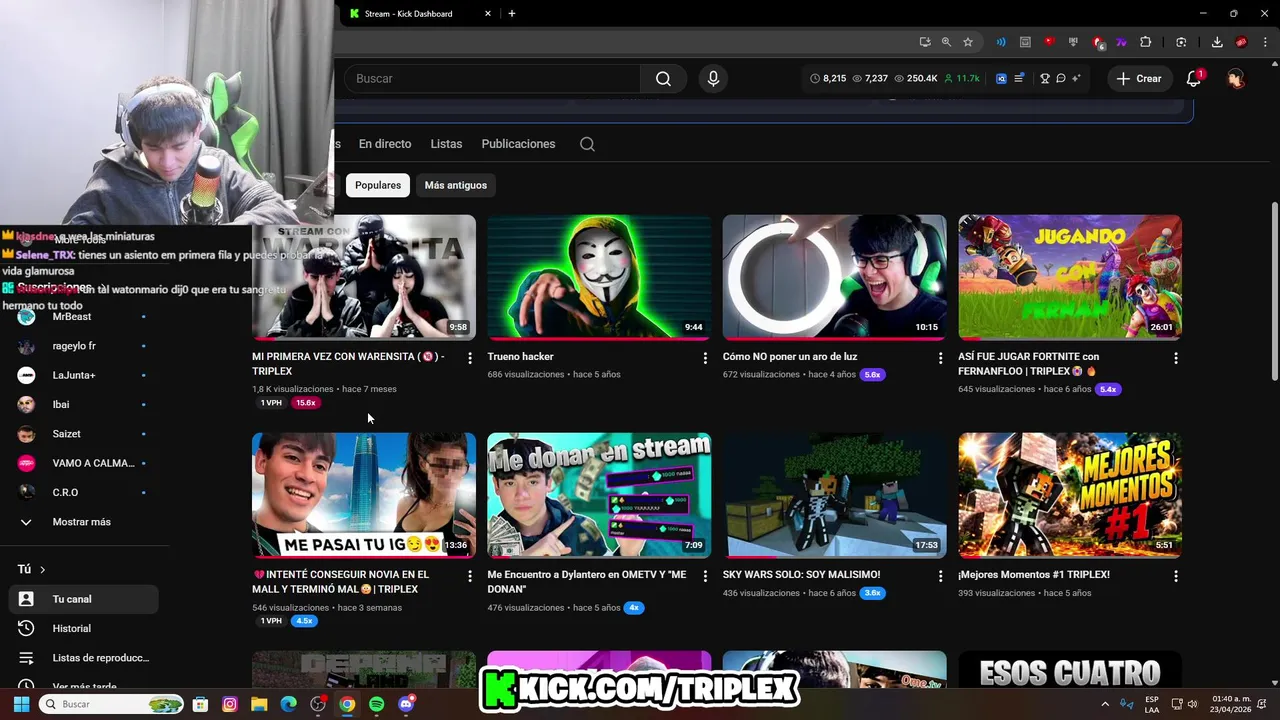Play the Trueno hacker video thumbnail
1280x720 pixels.
[599, 277]
